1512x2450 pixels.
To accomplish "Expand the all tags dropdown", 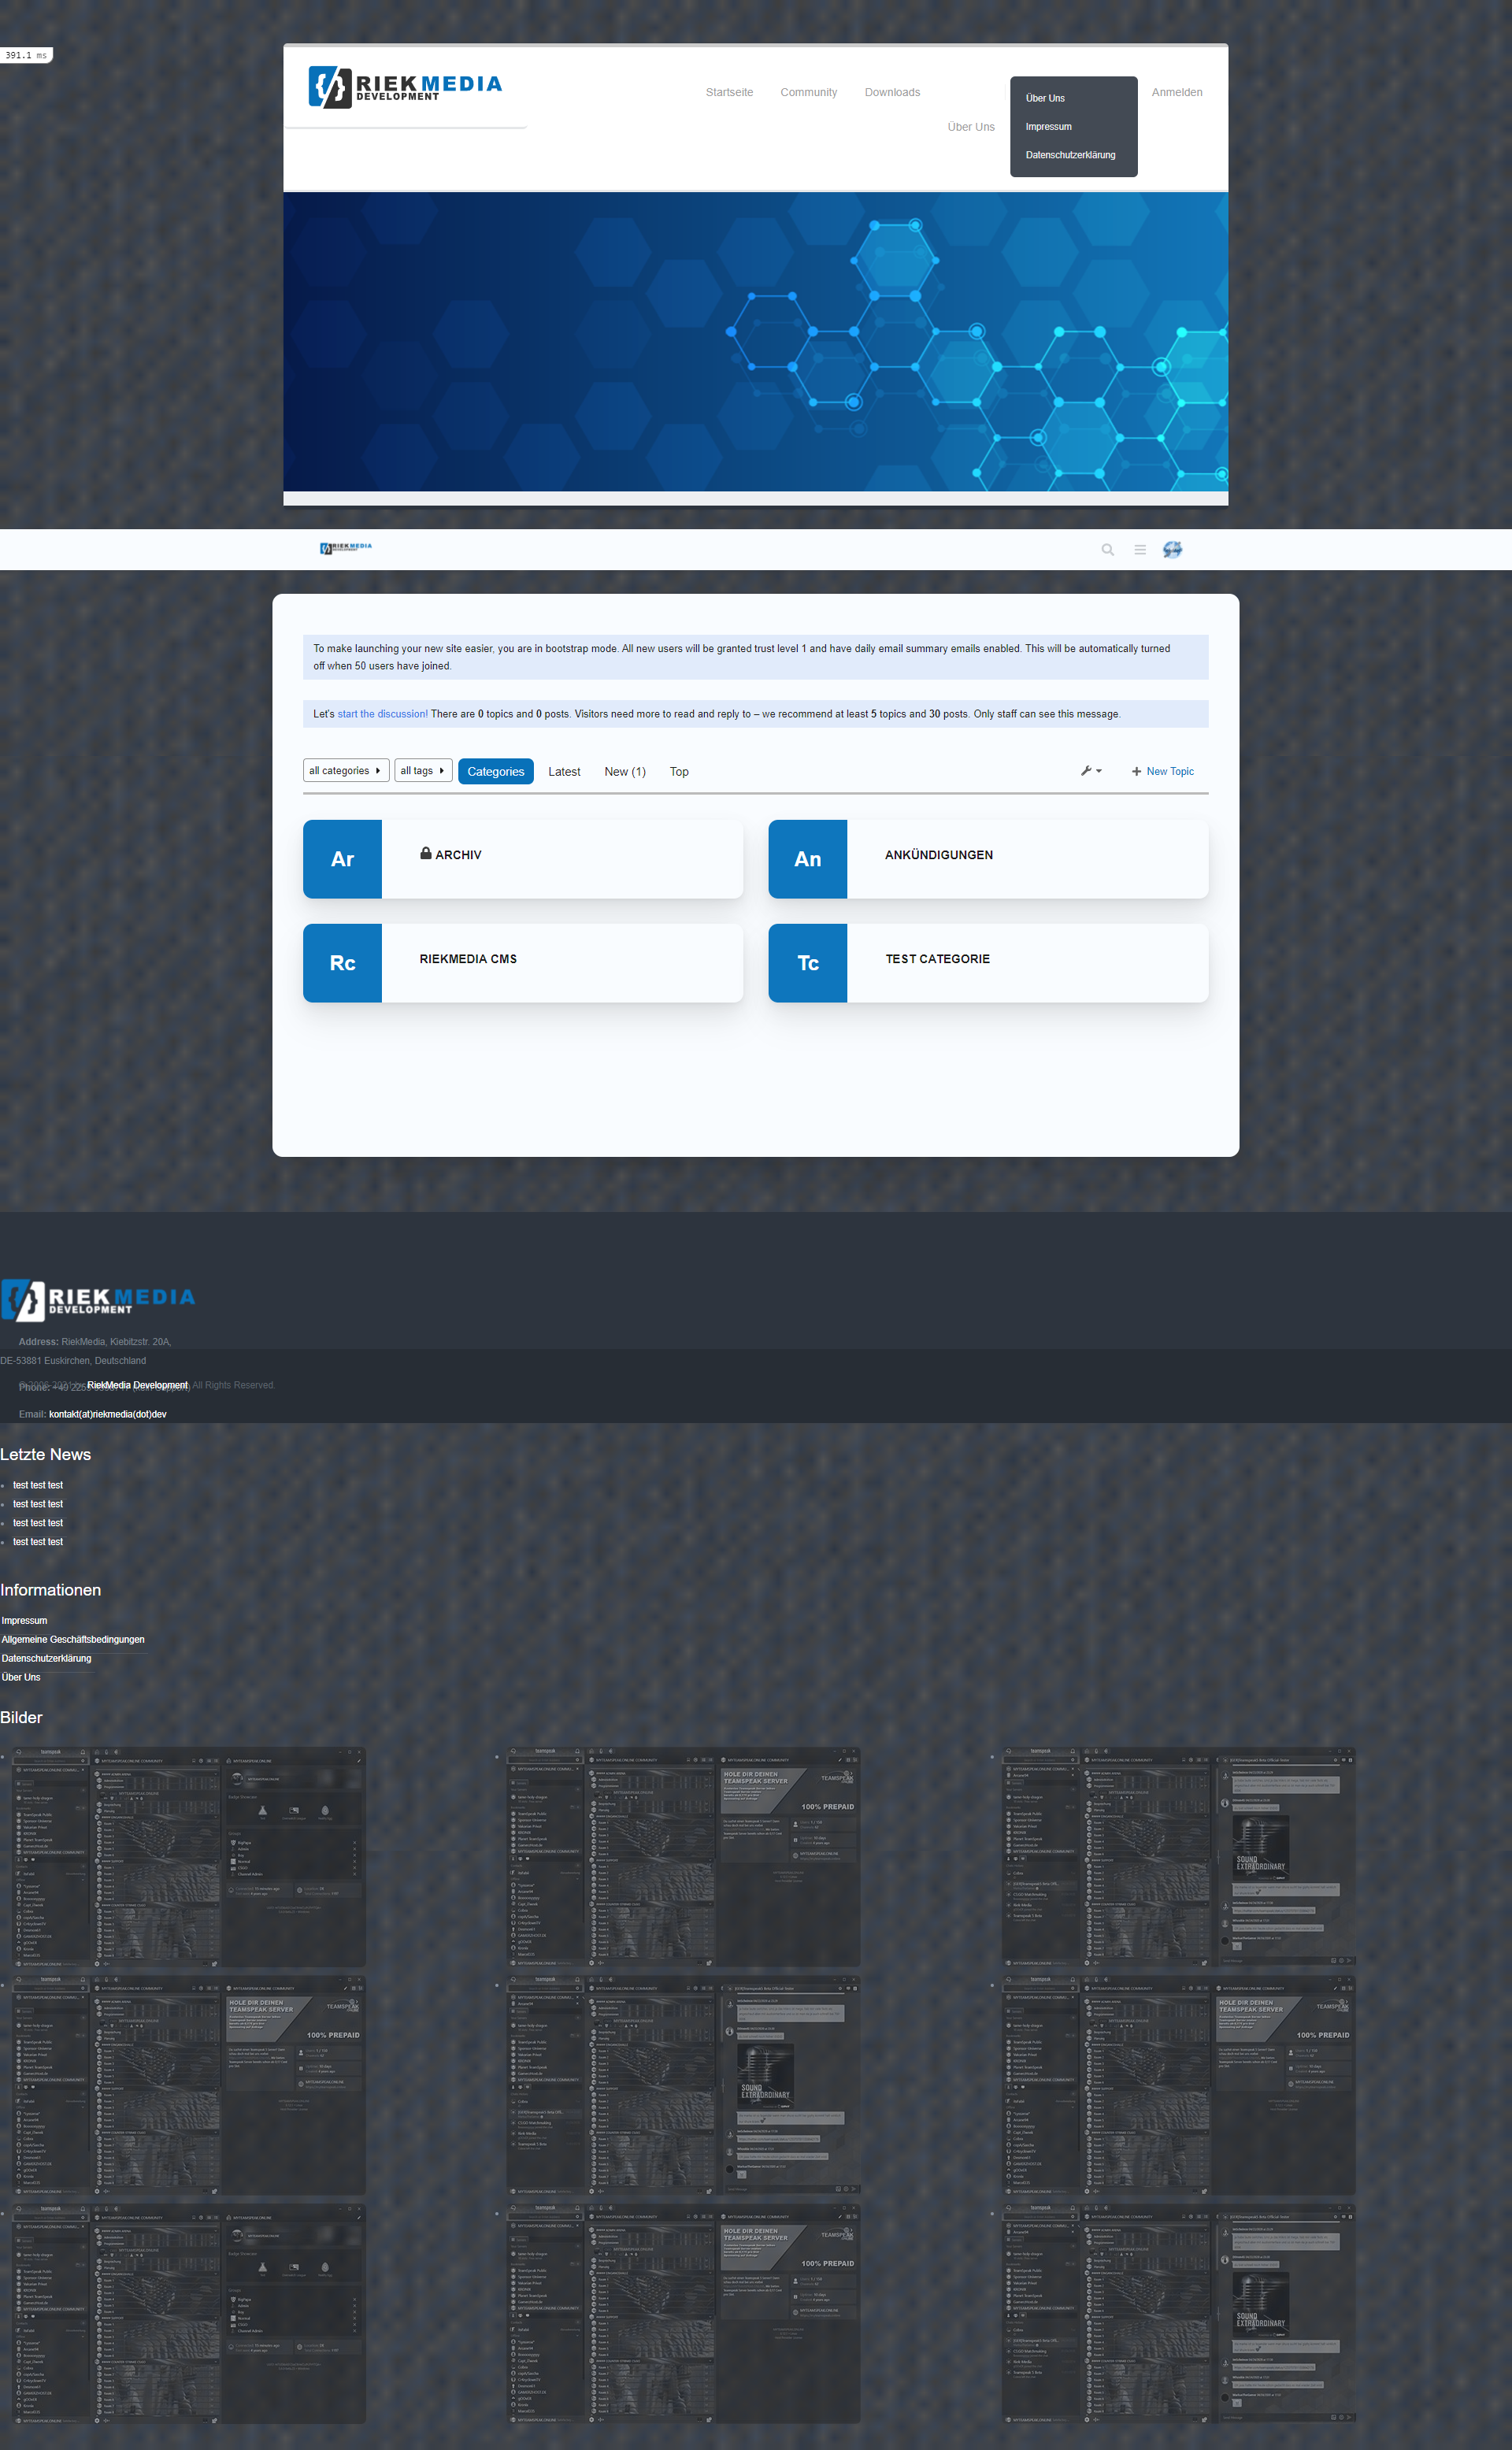I will (422, 771).
